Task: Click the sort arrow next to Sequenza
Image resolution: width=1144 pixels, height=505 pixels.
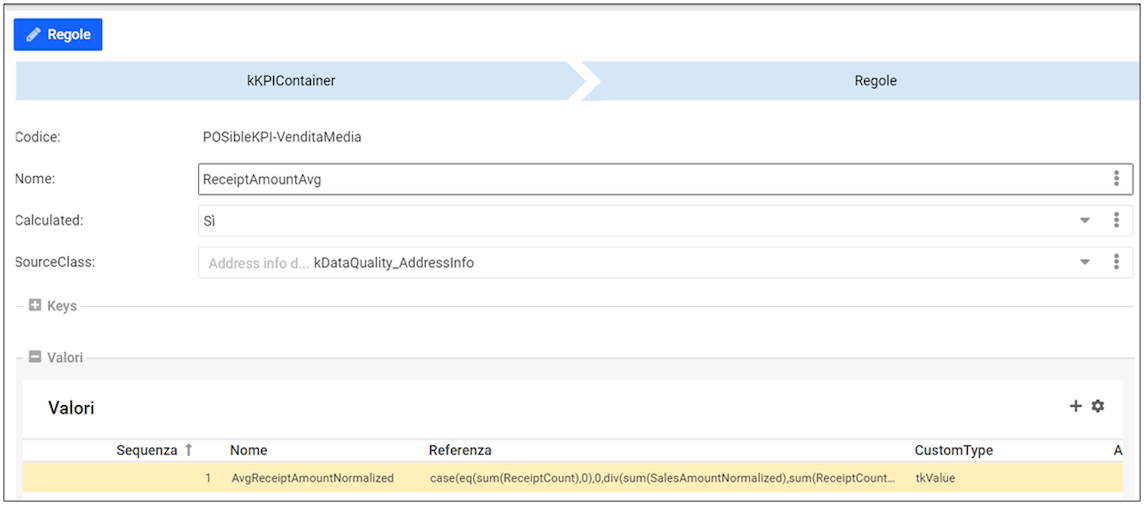Action: [x=187, y=450]
